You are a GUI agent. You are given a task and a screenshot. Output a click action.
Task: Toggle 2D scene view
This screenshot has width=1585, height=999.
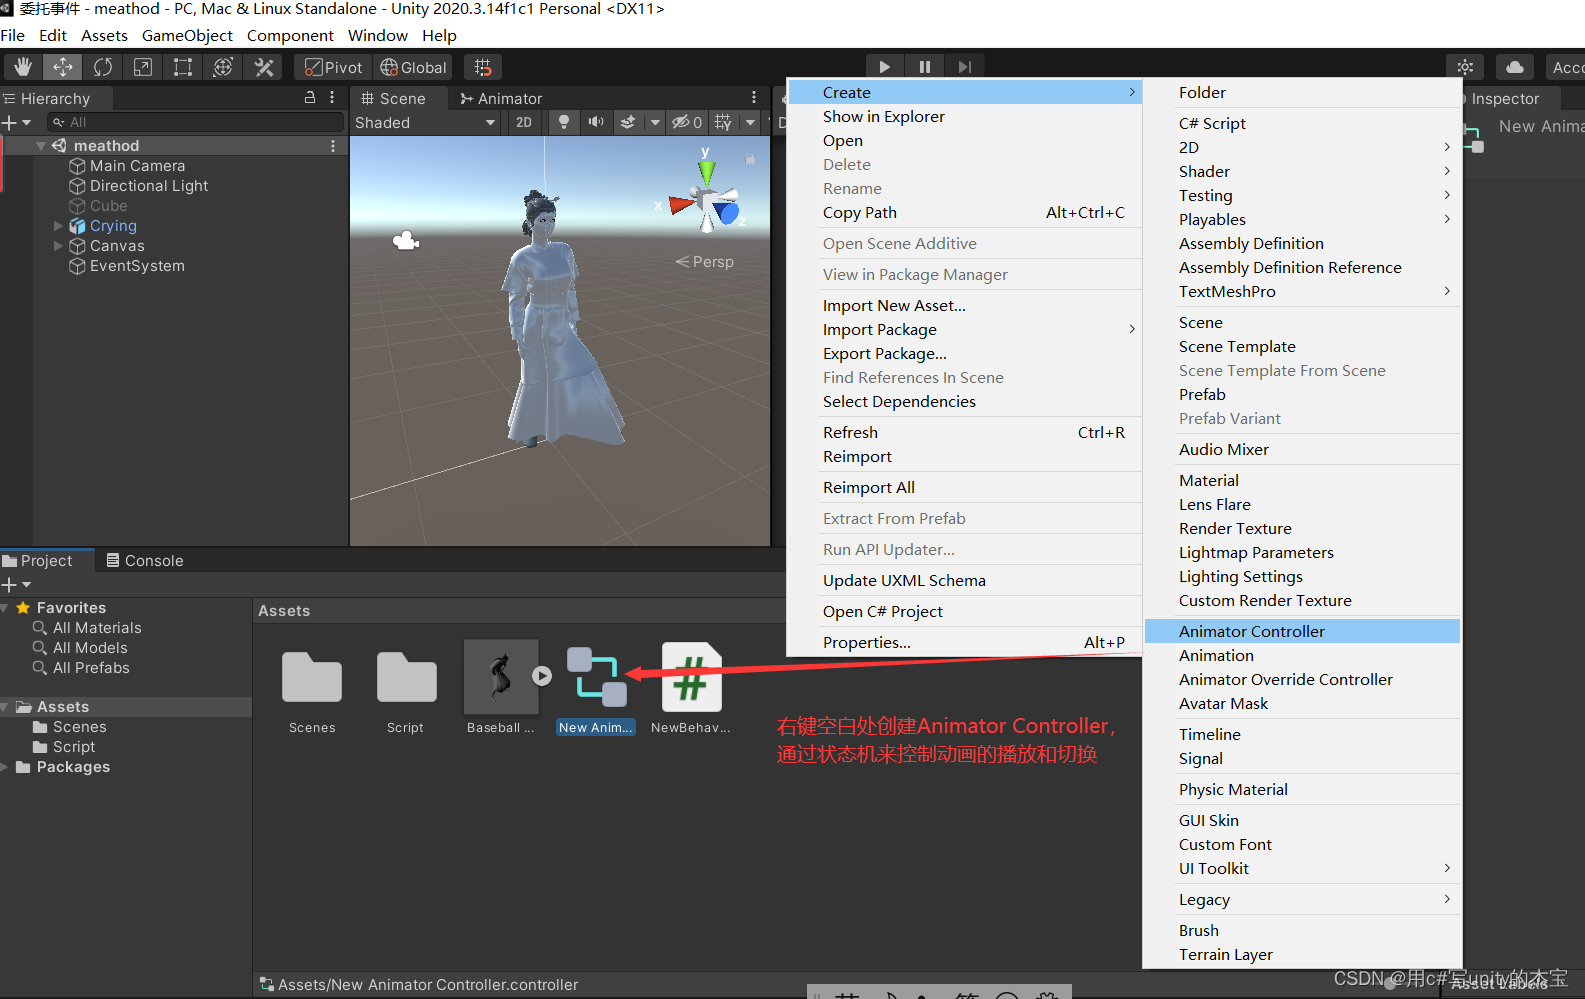[524, 122]
